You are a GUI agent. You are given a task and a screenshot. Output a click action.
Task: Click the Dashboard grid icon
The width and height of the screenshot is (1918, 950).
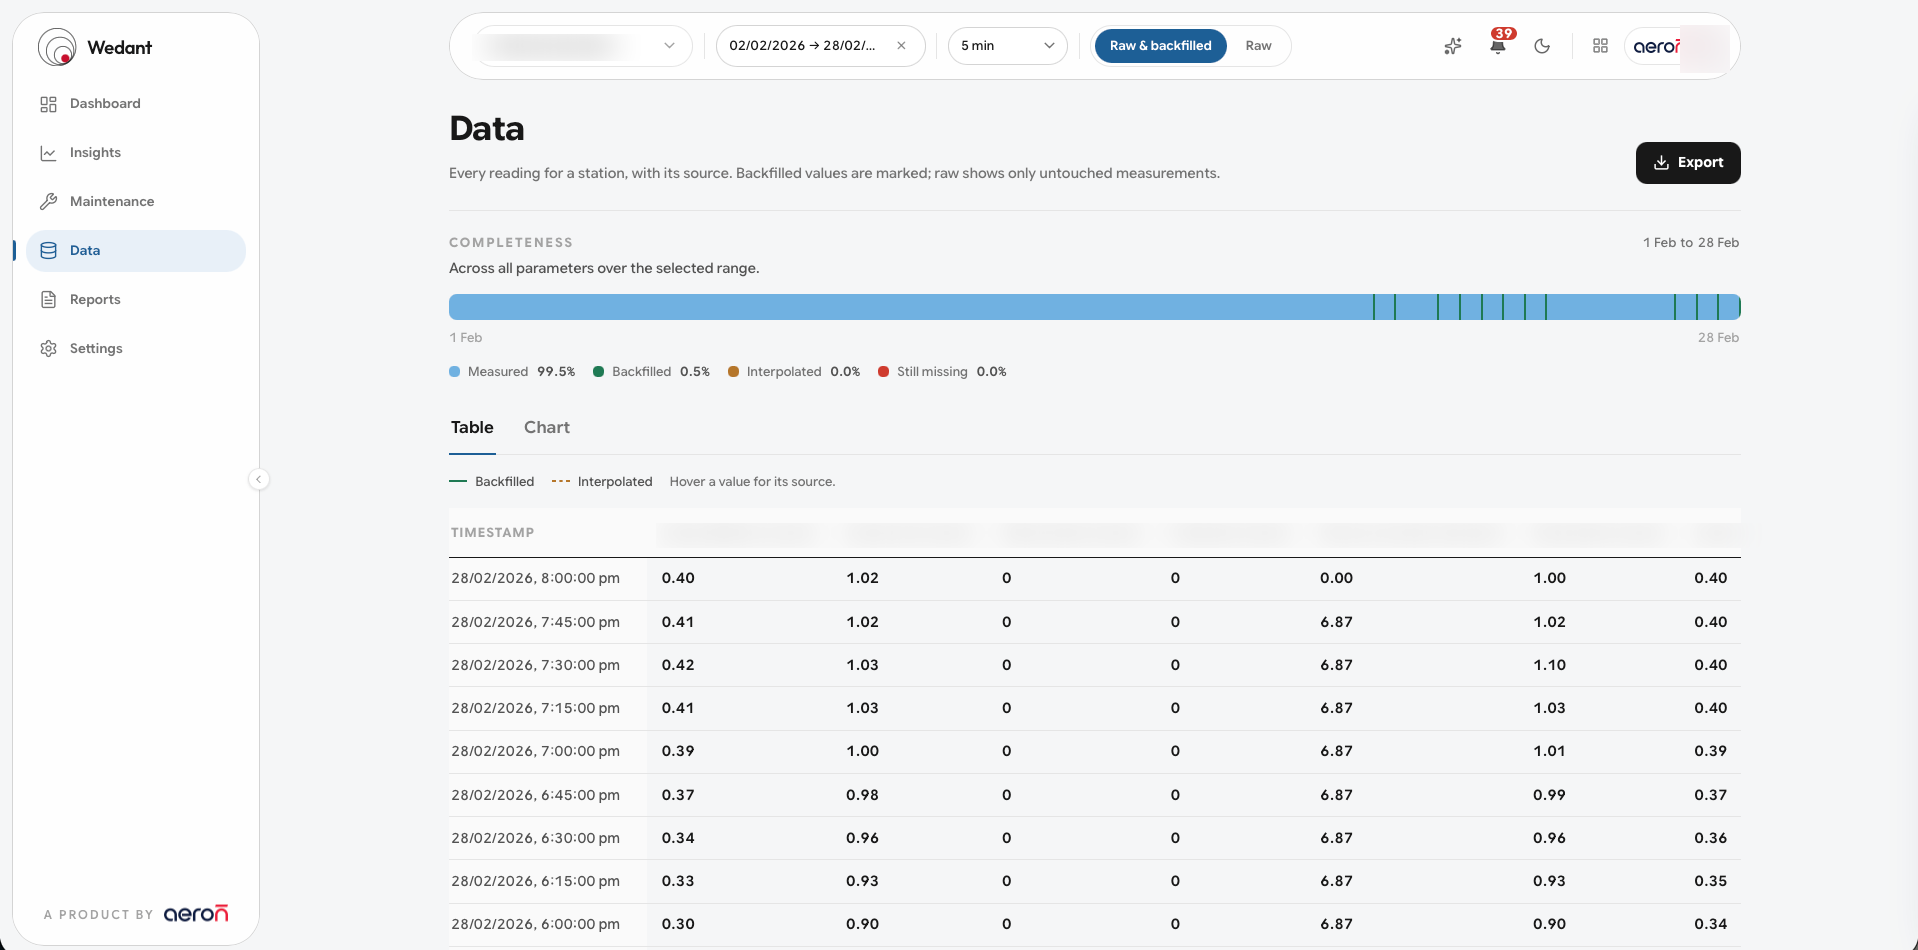pyautogui.click(x=48, y=104)
